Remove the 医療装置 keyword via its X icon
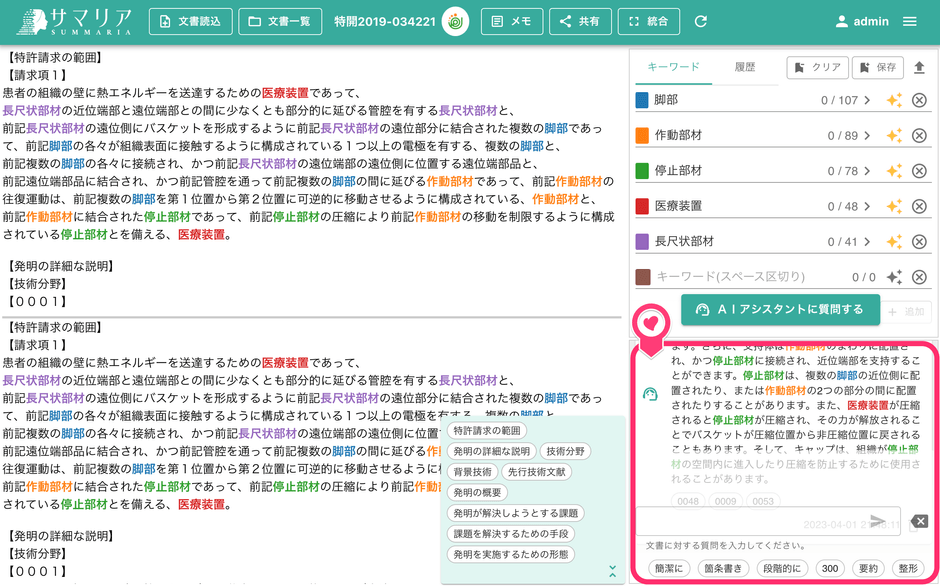This screenshot has width=940, height=586. tap(920, 205)
